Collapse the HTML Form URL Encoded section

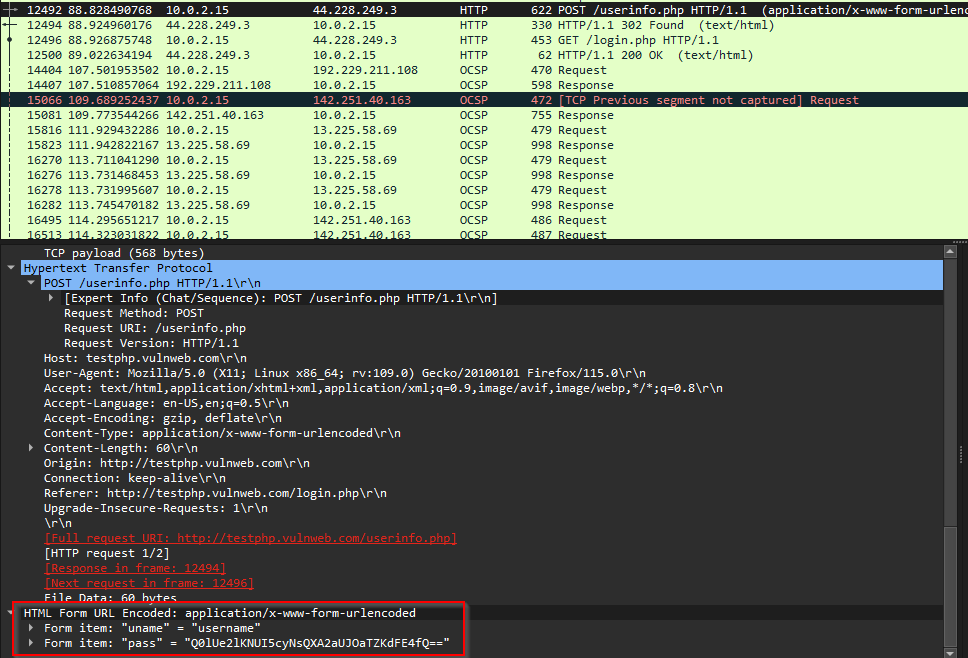[x=12, y=613]
